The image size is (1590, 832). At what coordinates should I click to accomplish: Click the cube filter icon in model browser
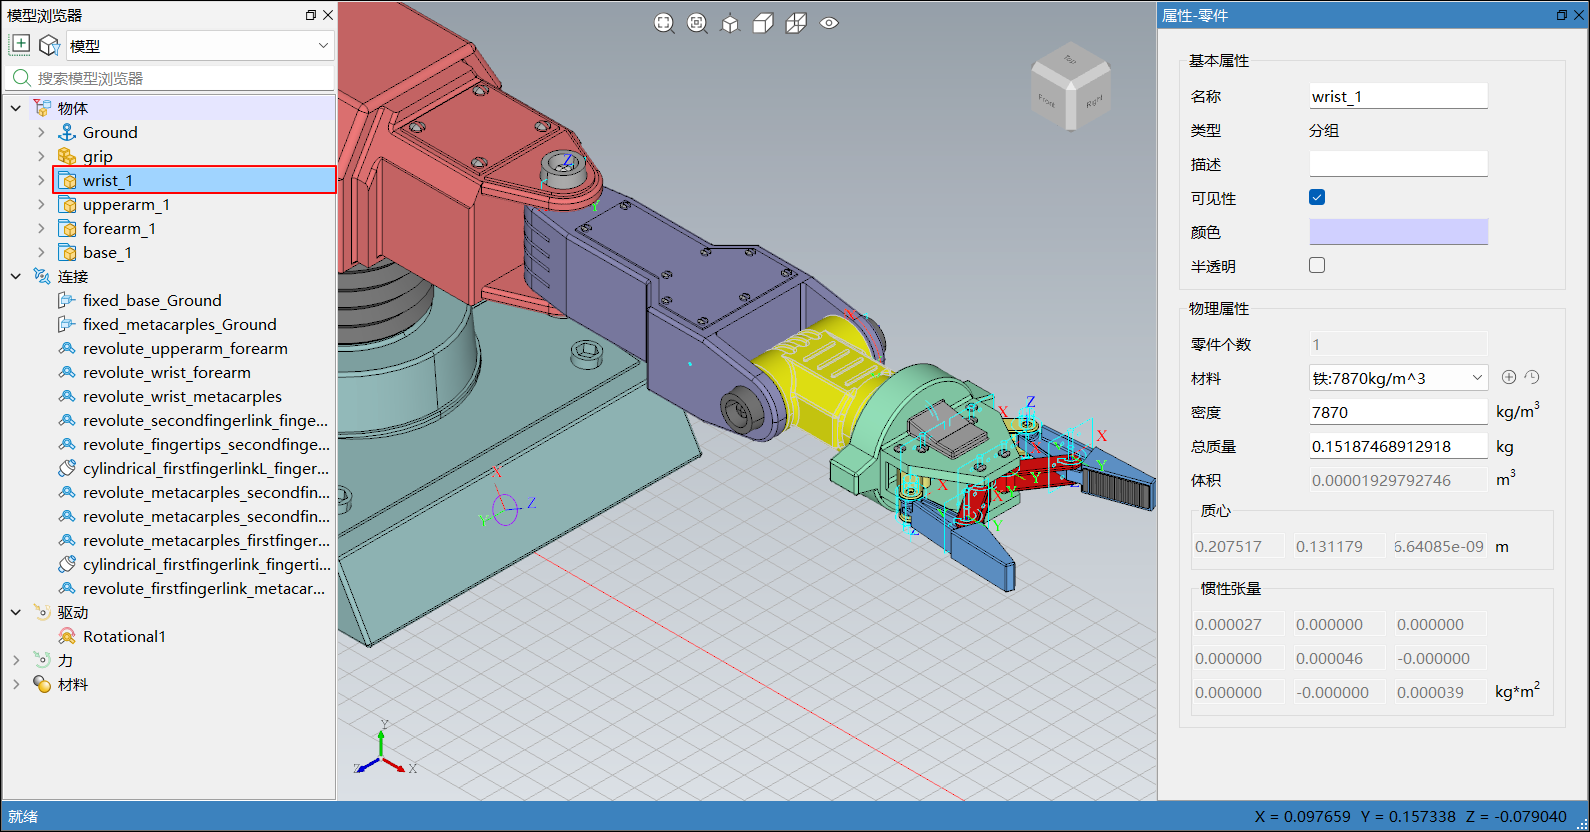pyautogui.click(x=49, y=45)
